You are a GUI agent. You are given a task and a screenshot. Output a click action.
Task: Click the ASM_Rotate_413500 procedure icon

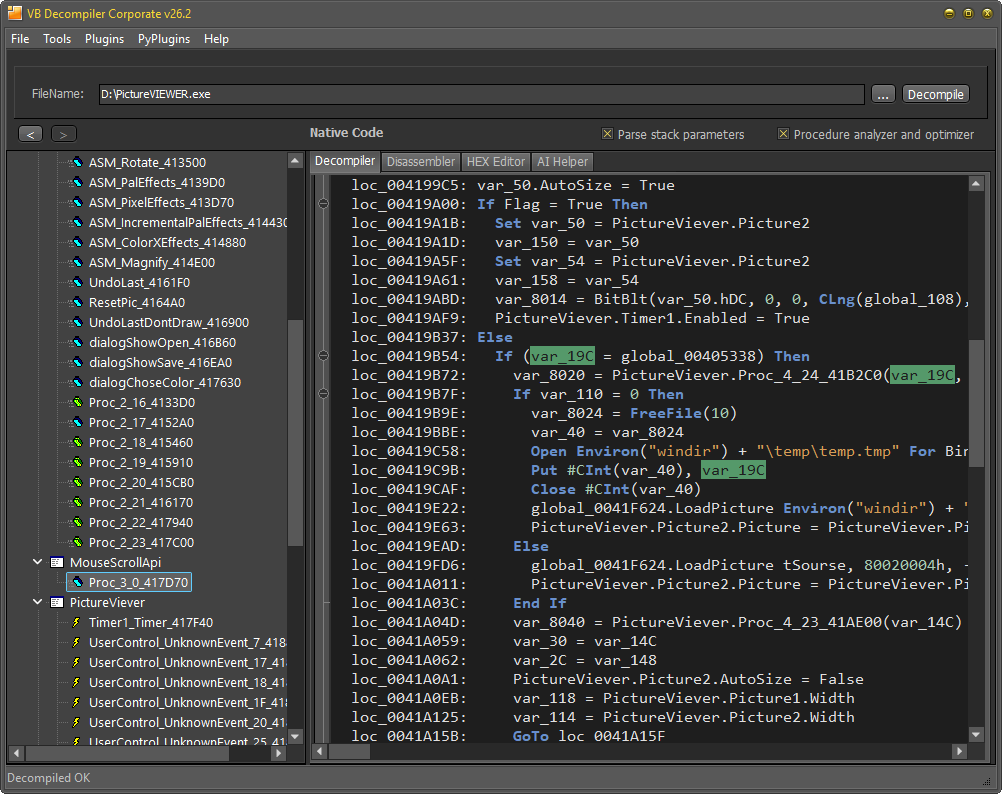pyautogui.click(x=77, y=162)
